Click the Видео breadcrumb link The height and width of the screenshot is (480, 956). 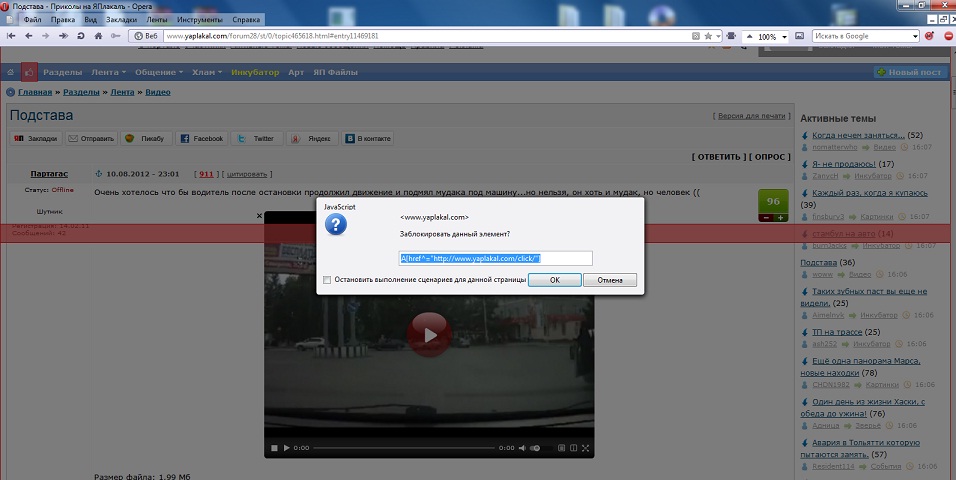(x=158, y=92)
